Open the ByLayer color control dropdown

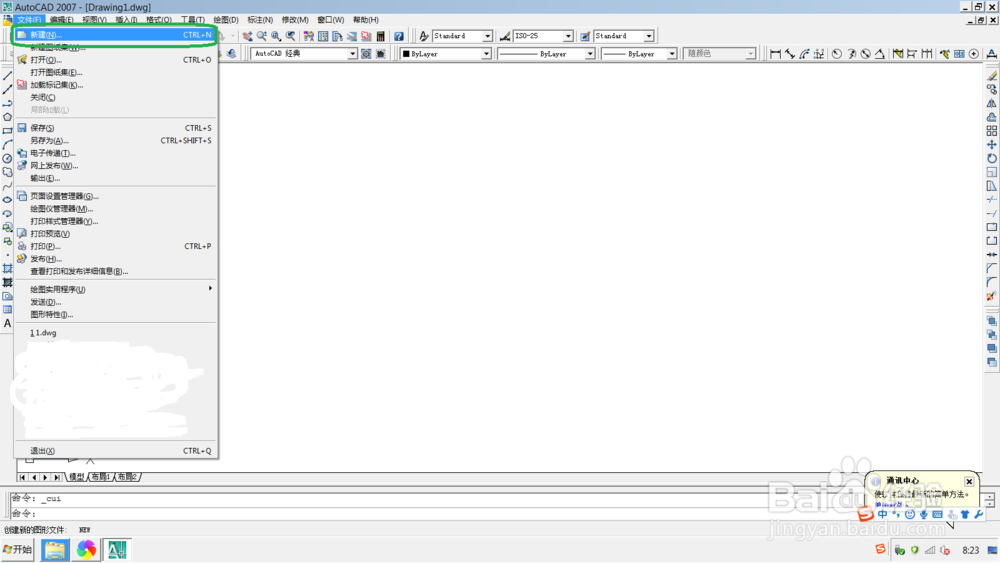[486, 54]
